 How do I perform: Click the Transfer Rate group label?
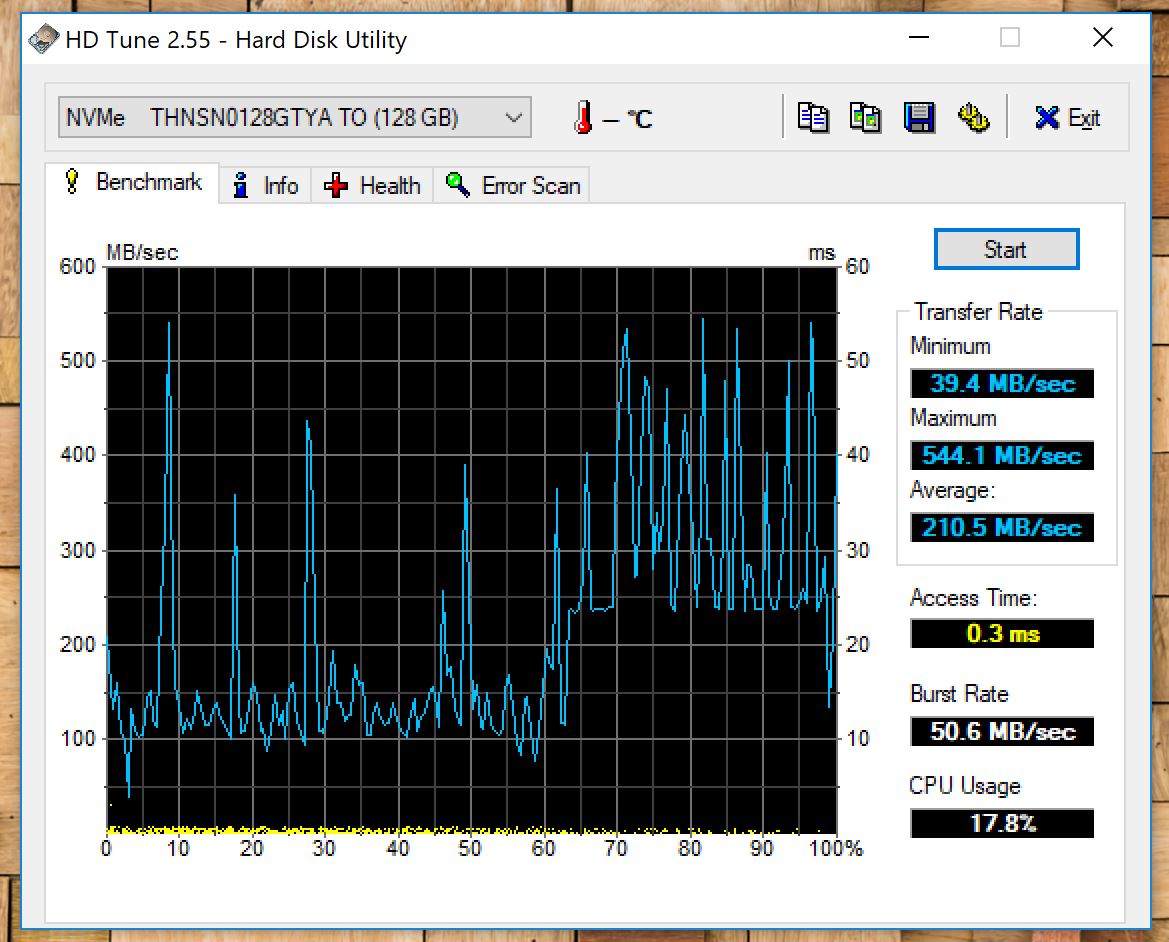pos(978,312)
